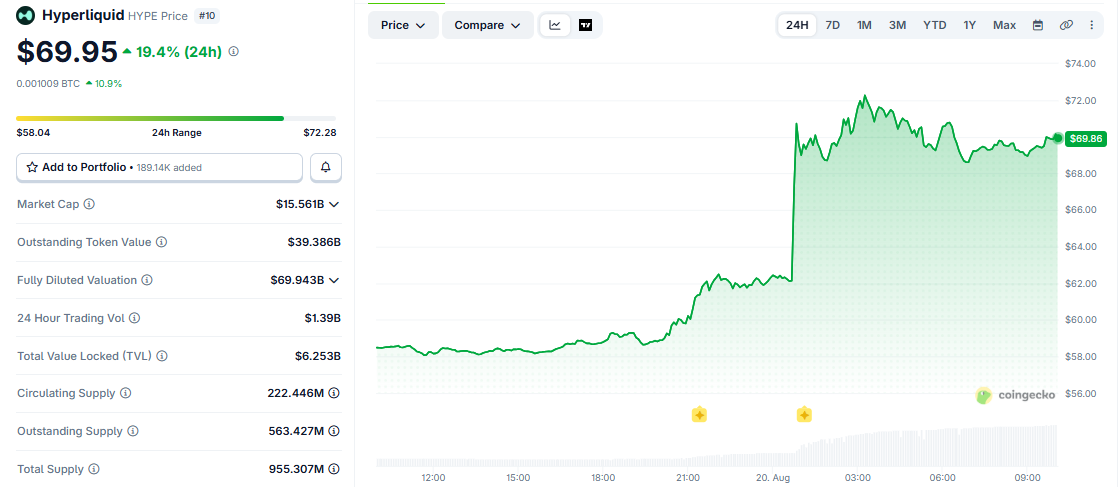Expand Fully Diluted Valuation chevron next to $69.943B

[x=334, y=280]
